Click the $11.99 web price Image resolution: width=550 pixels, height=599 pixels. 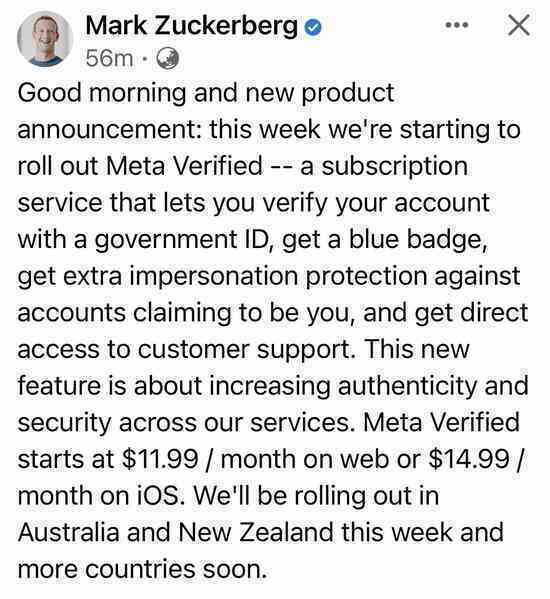tap(160, 459)
